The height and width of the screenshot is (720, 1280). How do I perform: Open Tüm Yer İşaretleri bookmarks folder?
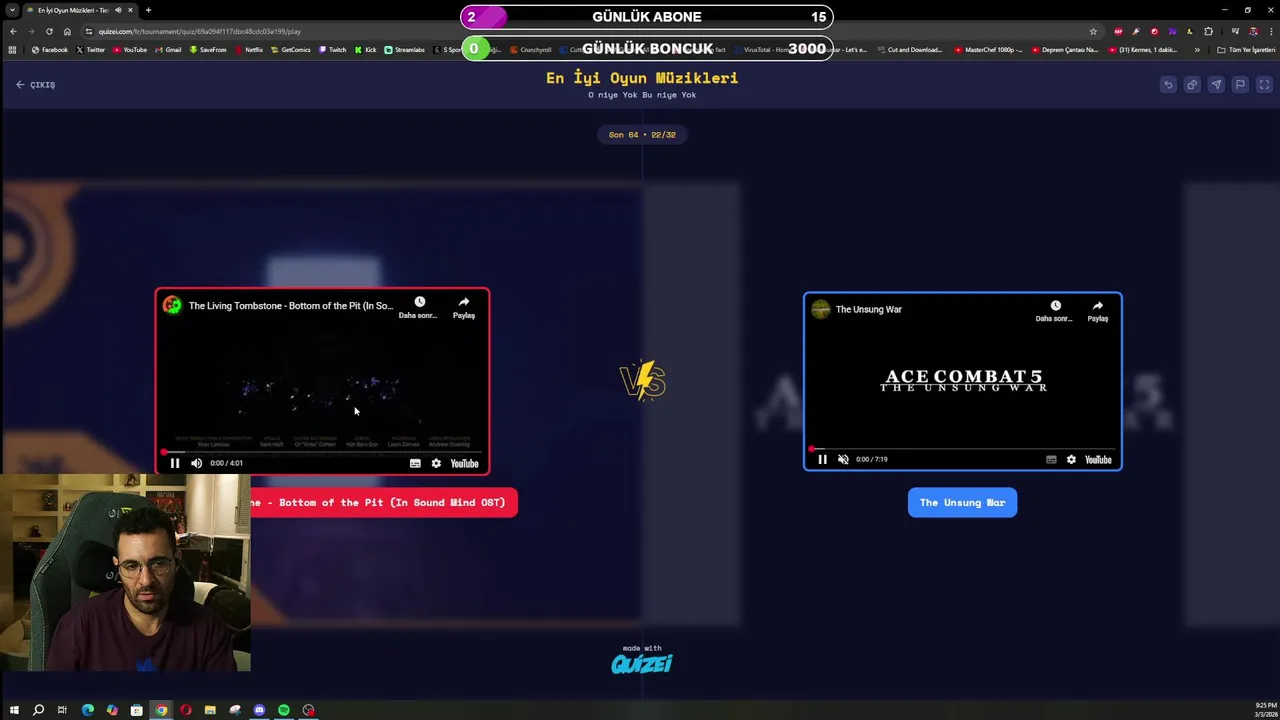[1246, 49]
